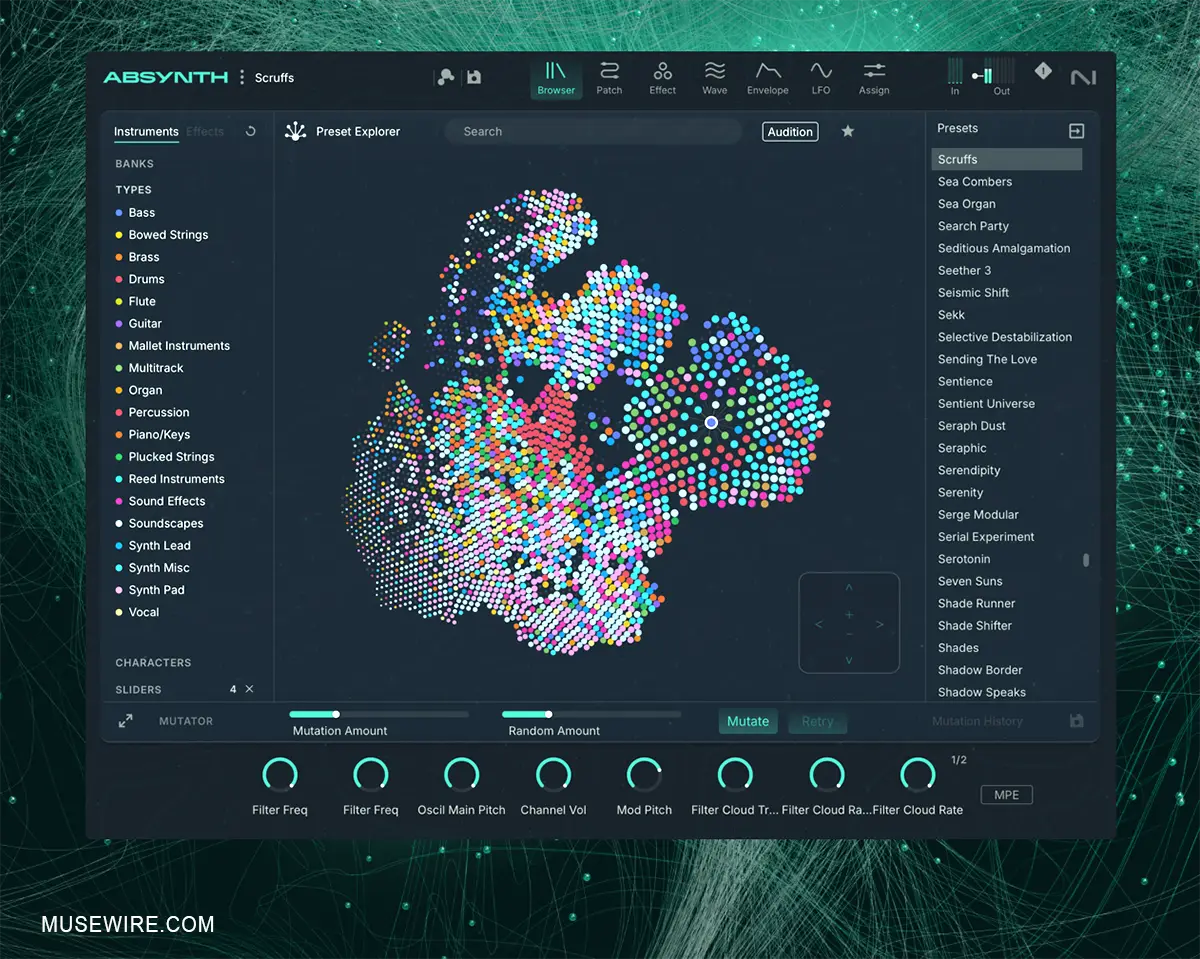
Task: Select the Sea Organ preset
Action: [967, 204]
